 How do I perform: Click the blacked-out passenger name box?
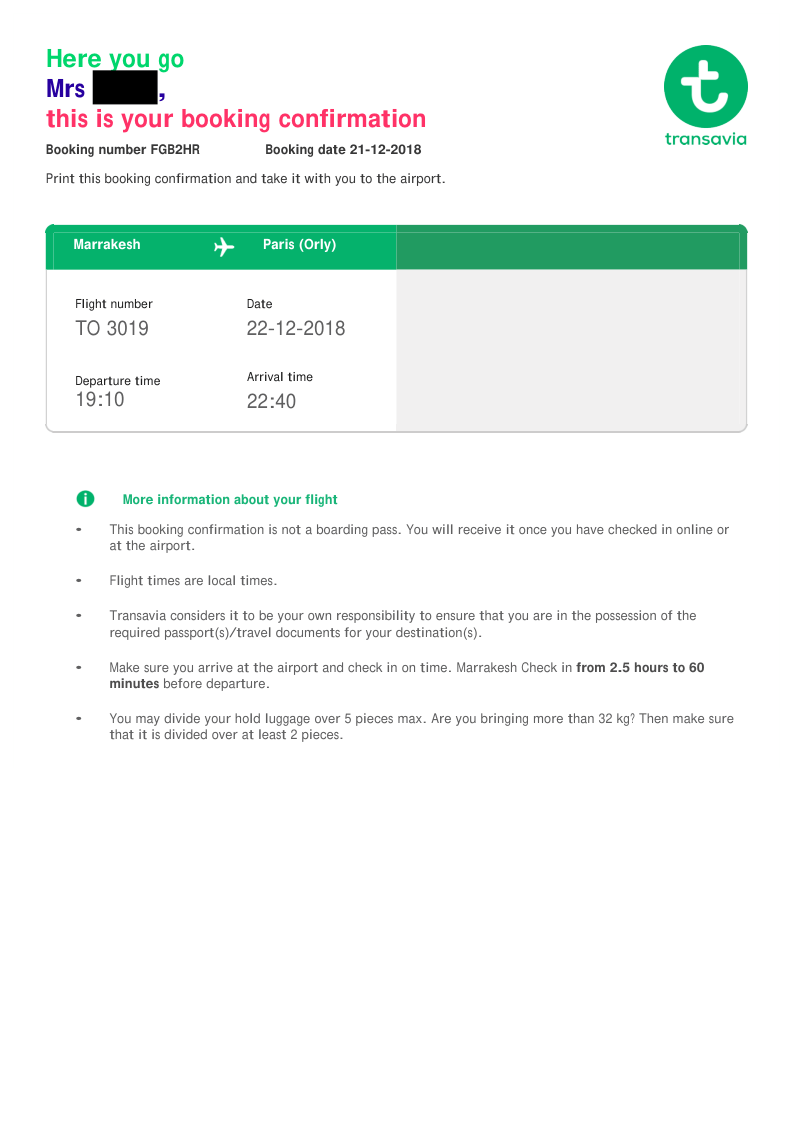click(x=125, y=88)
